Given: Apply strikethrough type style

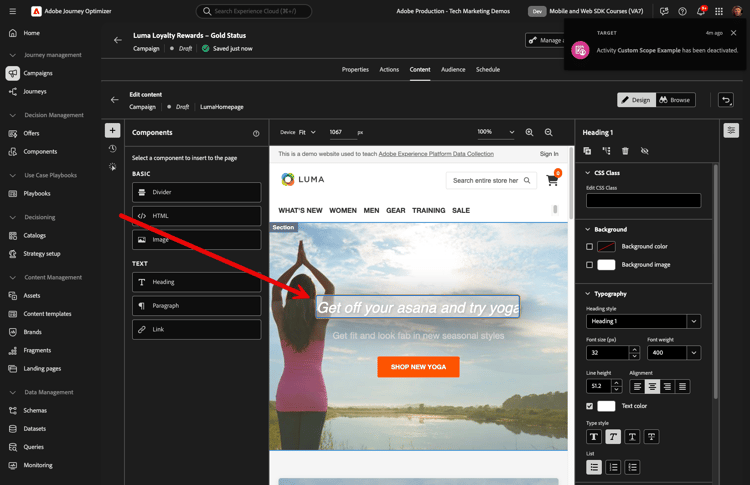Looking at the screenshot, I should coord(651,437).
